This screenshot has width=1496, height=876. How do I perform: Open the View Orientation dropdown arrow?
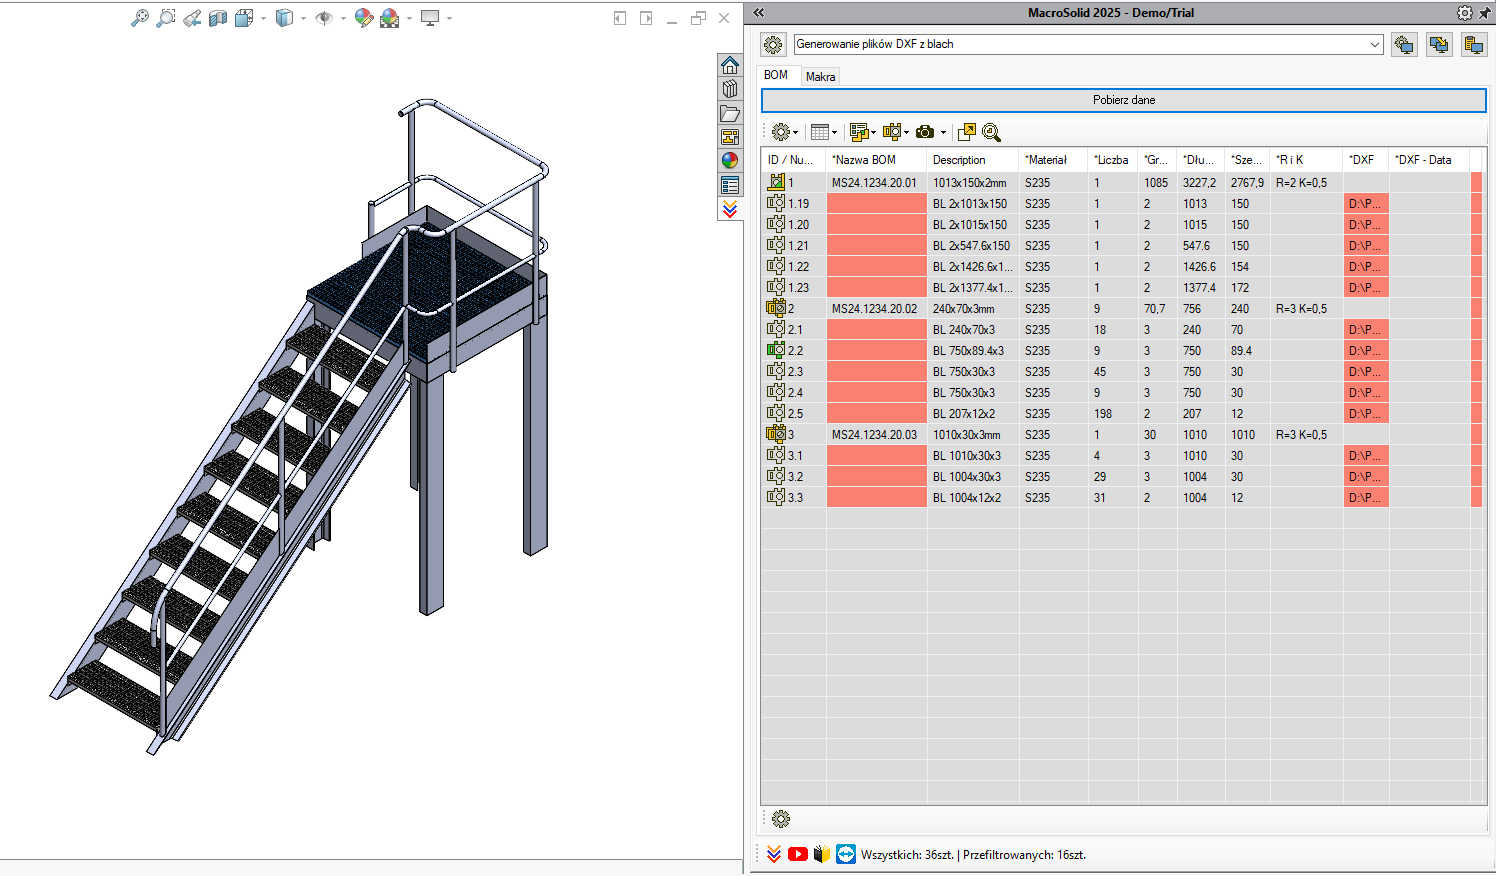click(264, 18)
